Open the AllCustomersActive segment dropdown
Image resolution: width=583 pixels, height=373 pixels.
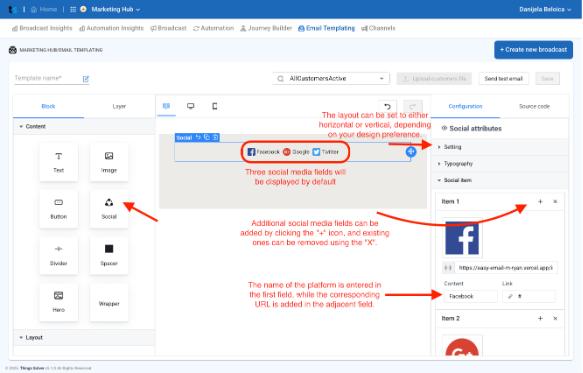pos(331,78)
